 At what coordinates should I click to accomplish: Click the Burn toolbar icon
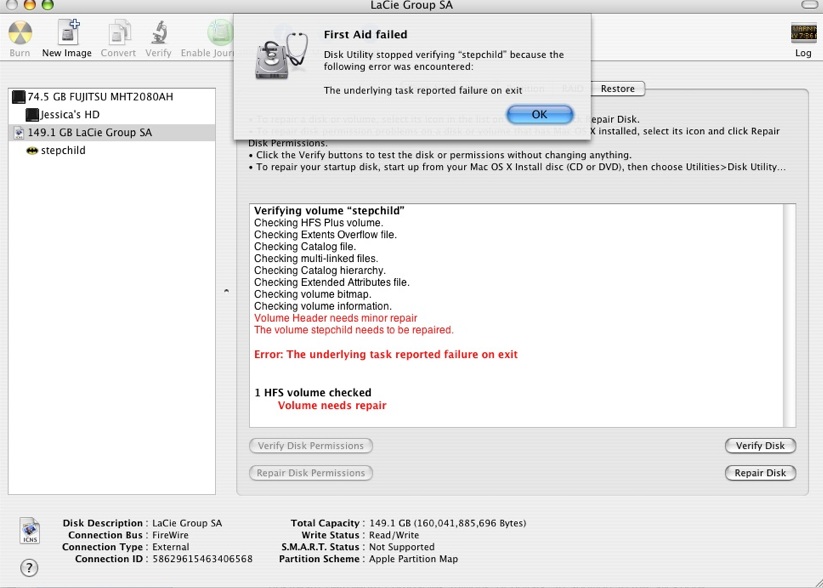[20, 33]
